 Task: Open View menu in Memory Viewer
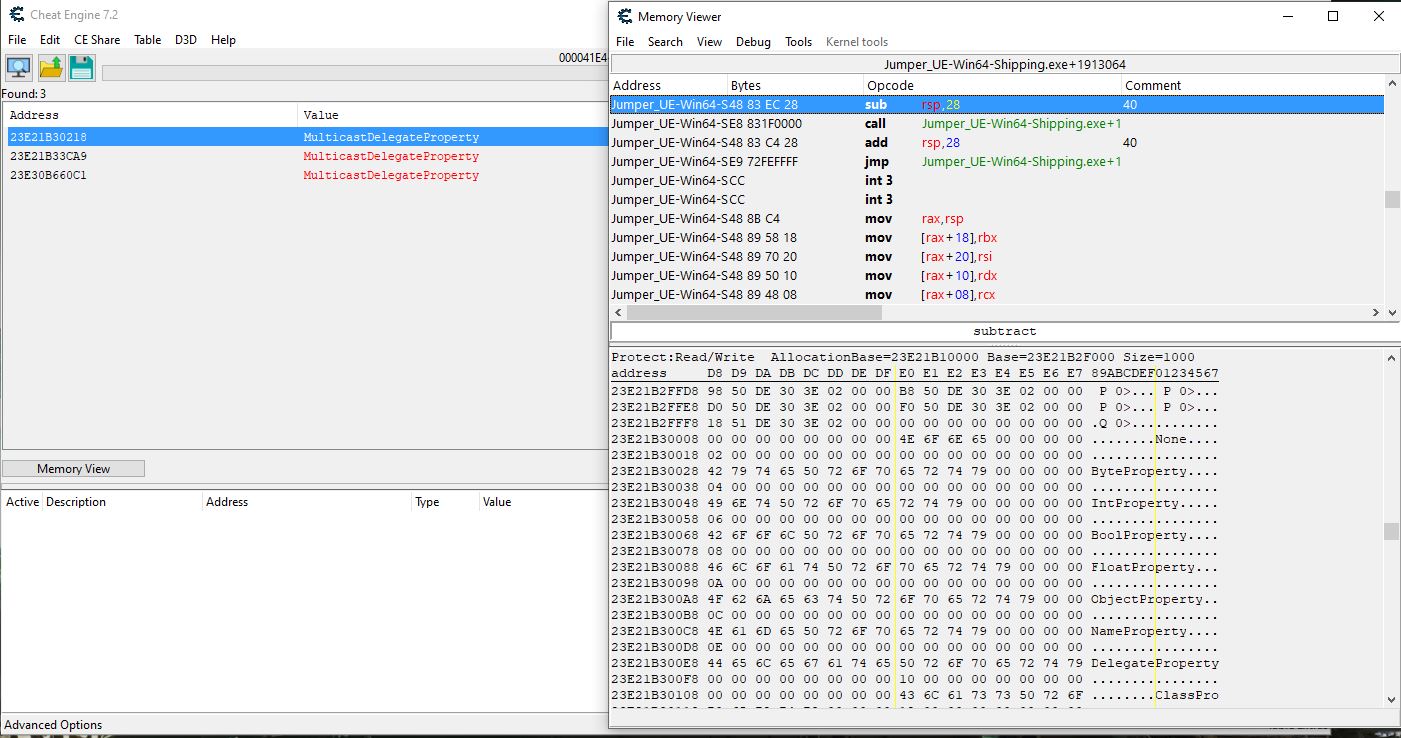709,42
